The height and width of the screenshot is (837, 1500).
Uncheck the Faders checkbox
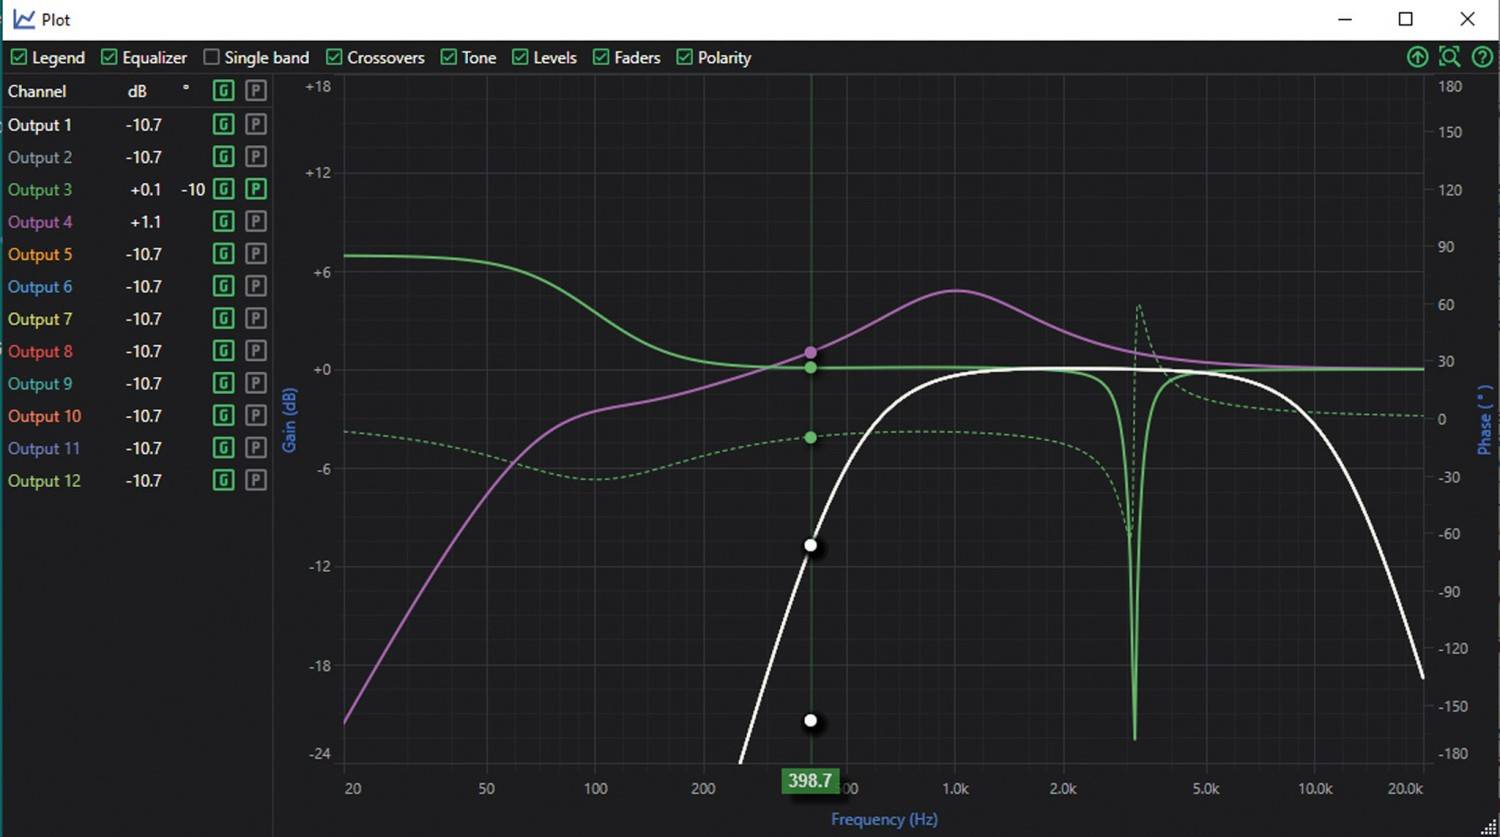pyautogui.click(x=601, y=57)
